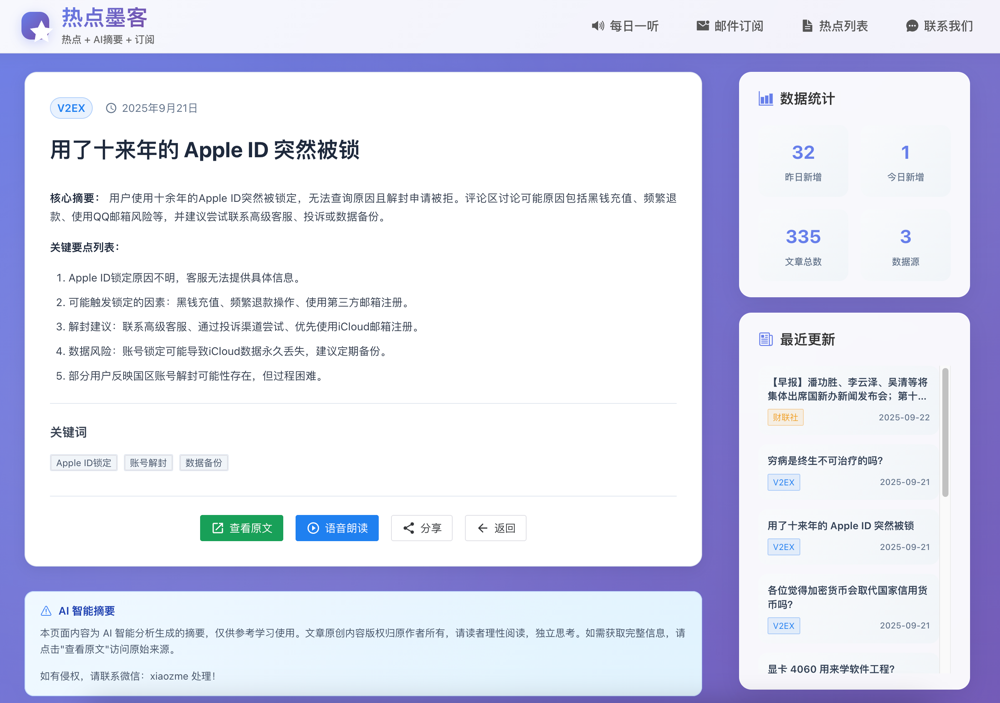Click the recent updates list scrollbar
This screenshot has width=1000, height=703.
tap(945, 432)
